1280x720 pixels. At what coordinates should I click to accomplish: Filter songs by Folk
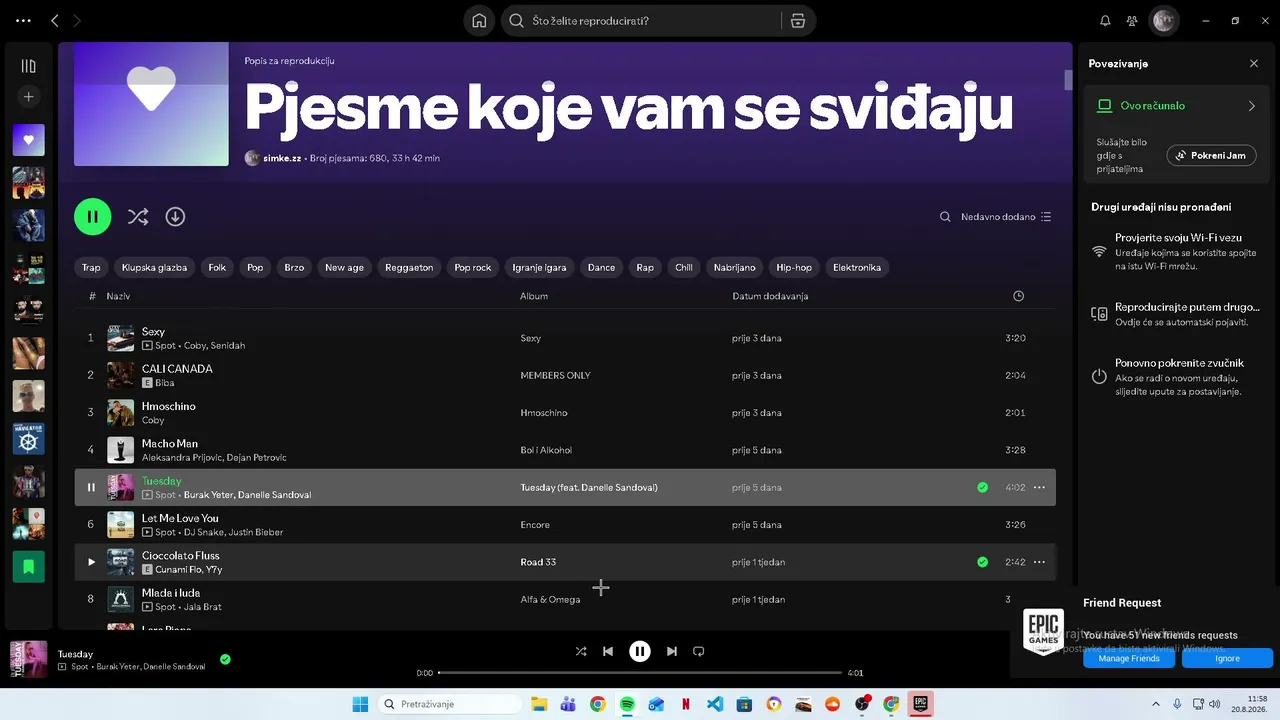tap(217, 268)
